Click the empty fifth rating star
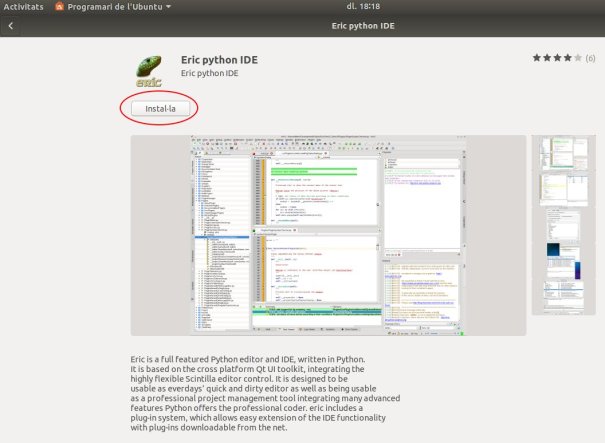Viewport: 605px width, 443px height. [578, 59]
